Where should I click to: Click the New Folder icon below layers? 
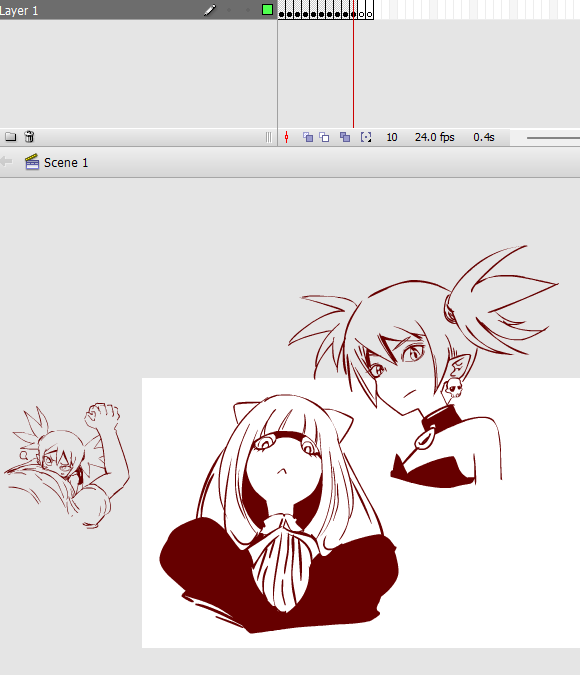pyautogui.click(x=10, y=137)
